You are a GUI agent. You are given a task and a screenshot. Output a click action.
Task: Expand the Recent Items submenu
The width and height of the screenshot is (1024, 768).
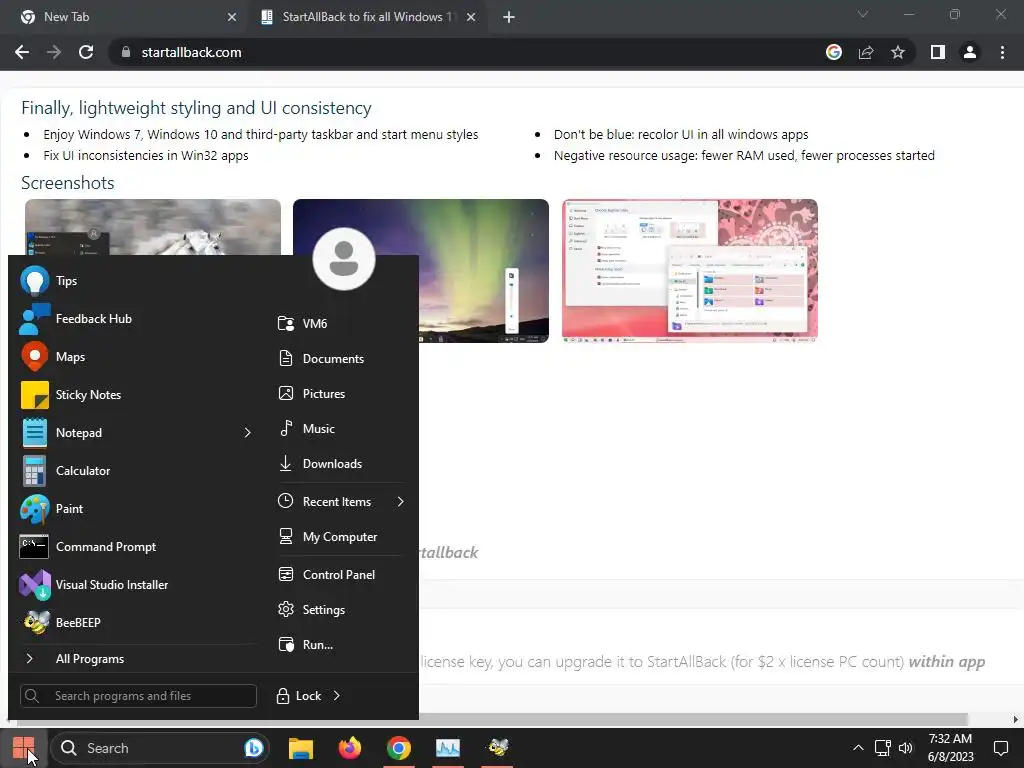click(x=342, y=502)
